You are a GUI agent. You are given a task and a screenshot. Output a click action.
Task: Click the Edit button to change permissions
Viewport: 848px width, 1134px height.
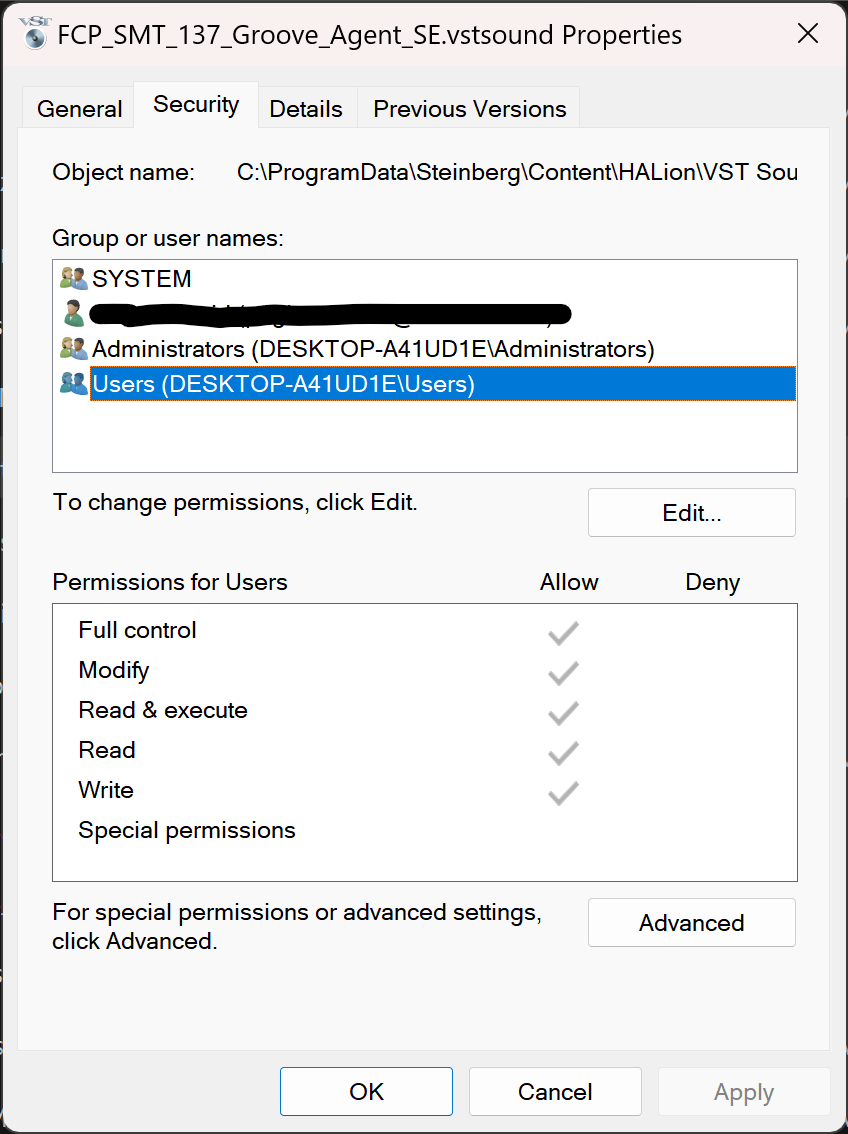(x=691, y=512)
